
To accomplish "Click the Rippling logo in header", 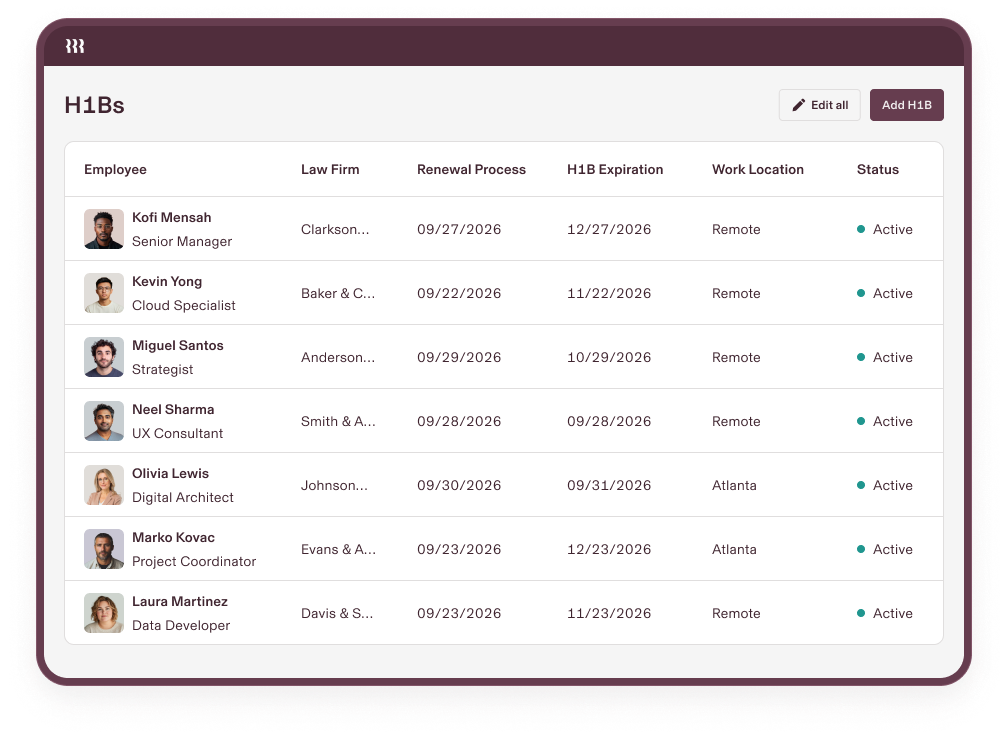I will (75, 46).
